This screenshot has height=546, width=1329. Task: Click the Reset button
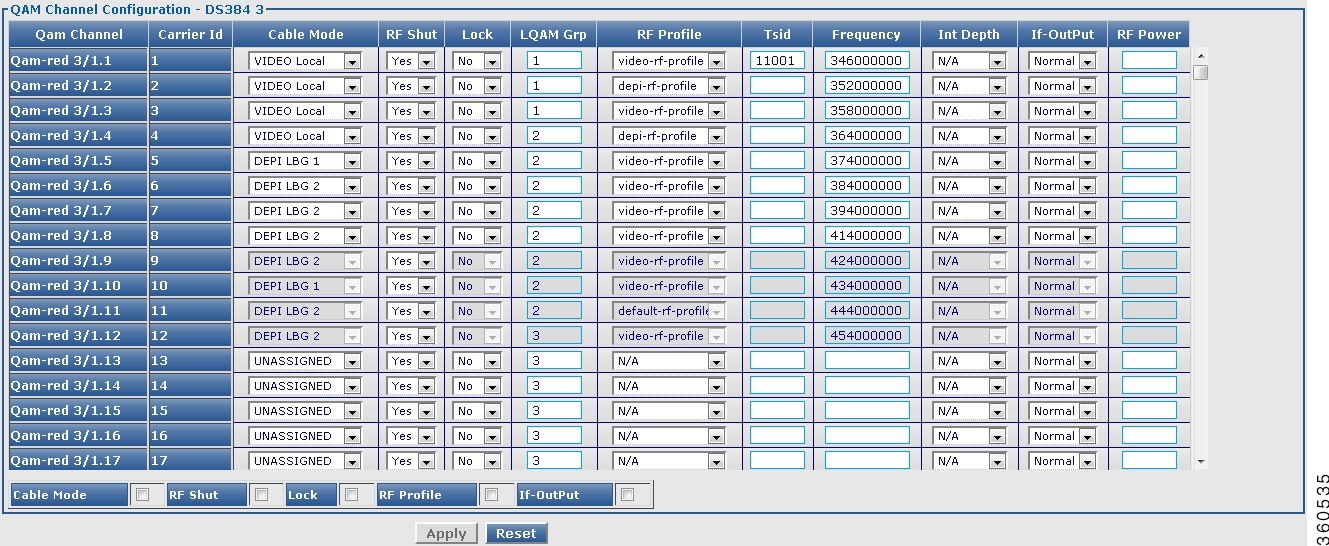[516, 533]
